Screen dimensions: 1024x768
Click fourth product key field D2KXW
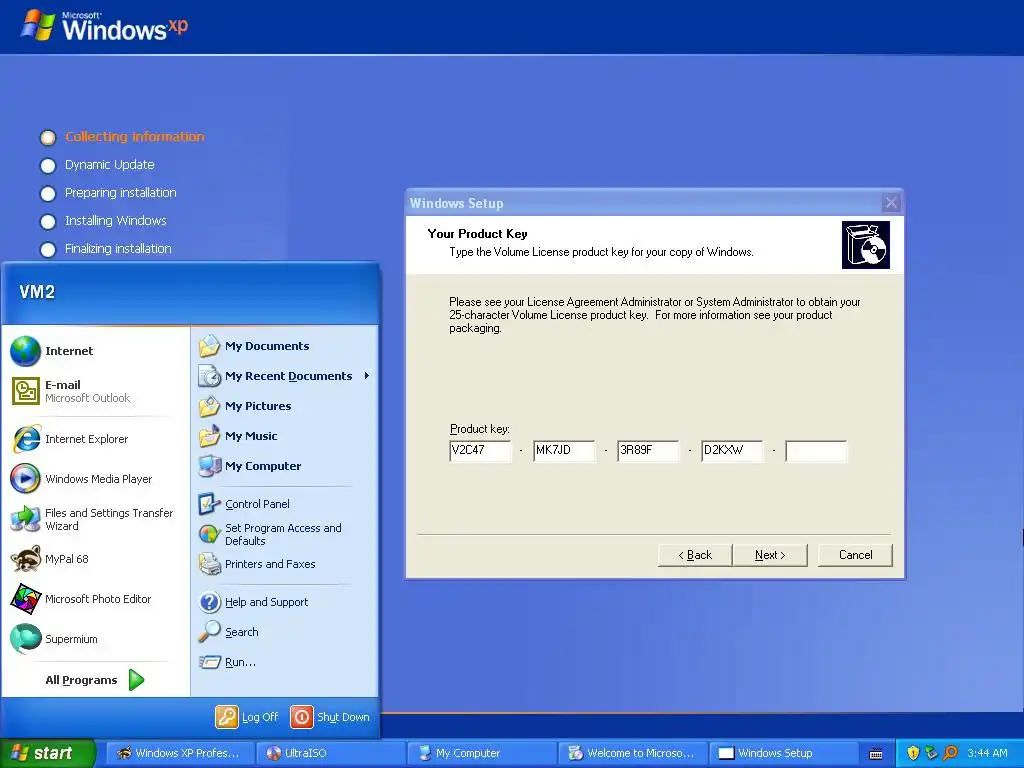[732, 451]
